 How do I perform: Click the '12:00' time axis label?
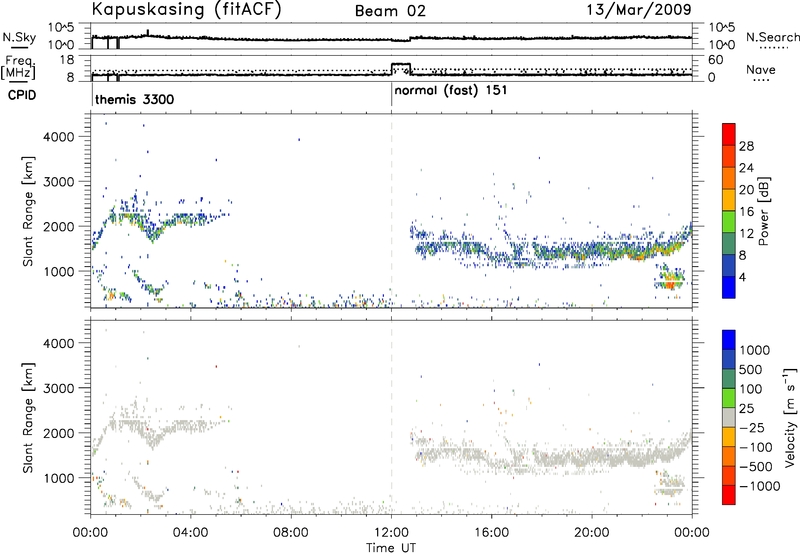tap(391, 533)
